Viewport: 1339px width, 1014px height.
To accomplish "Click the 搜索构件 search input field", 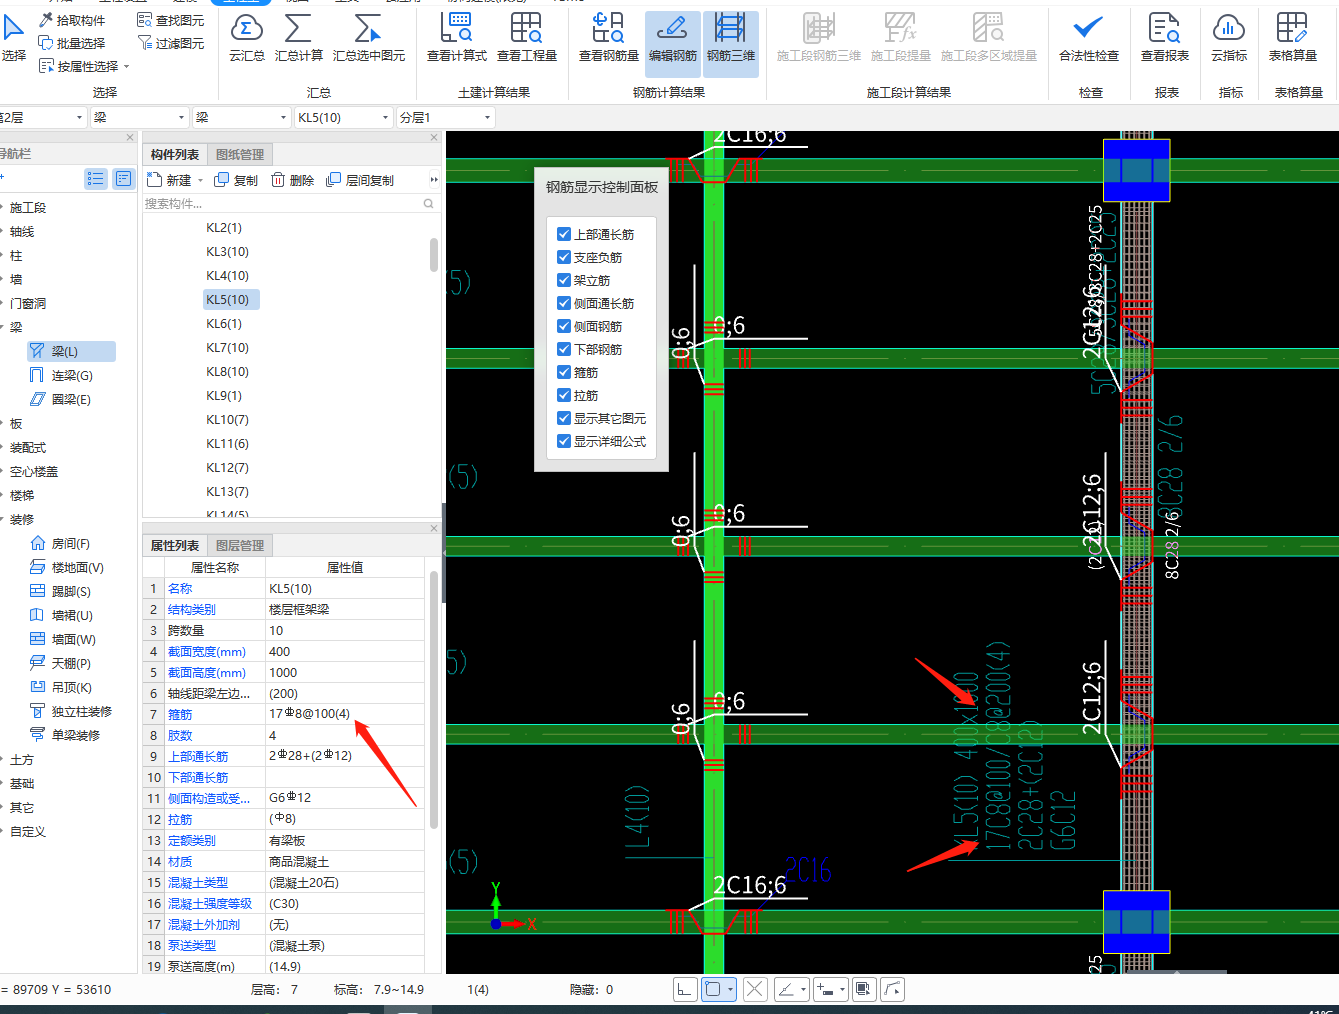I will point(281,203).
